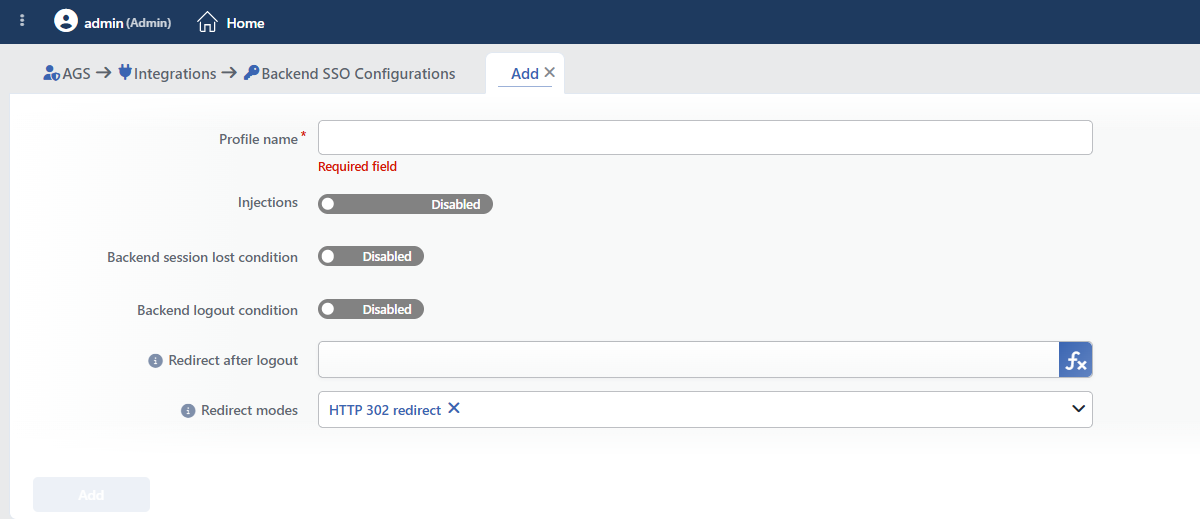Focus the Profile name input field
Viewport: 1200px width, 519px height.
point(705,138)
